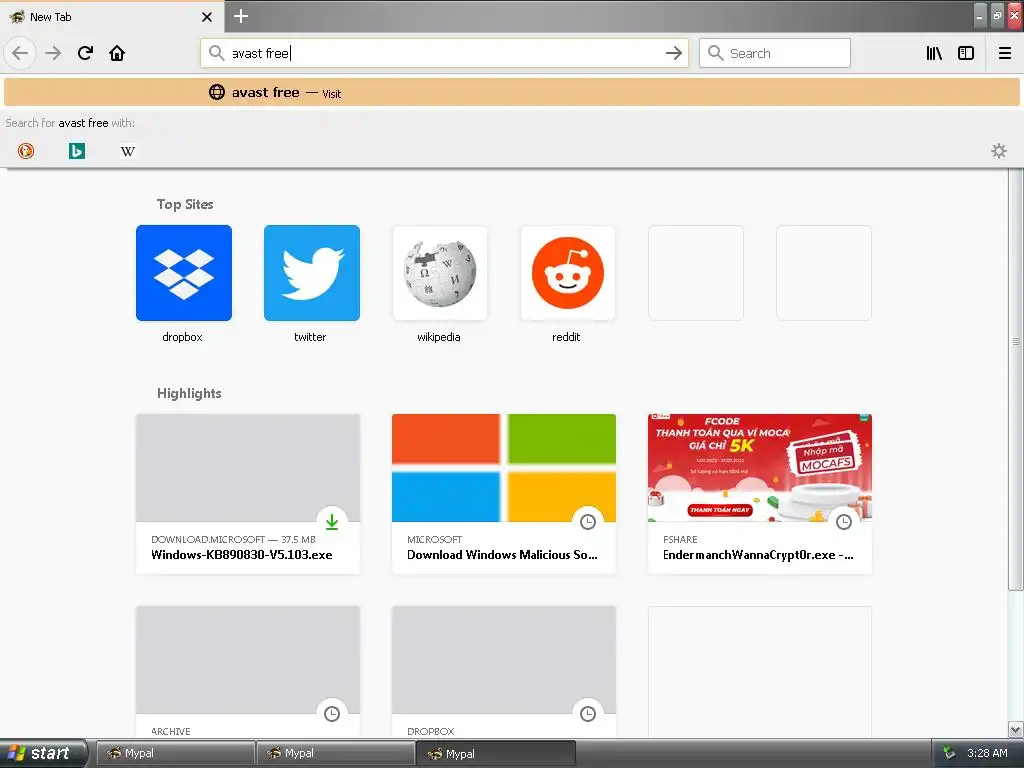
Task: Close the New Tab tab
Action: coord(207,17)
